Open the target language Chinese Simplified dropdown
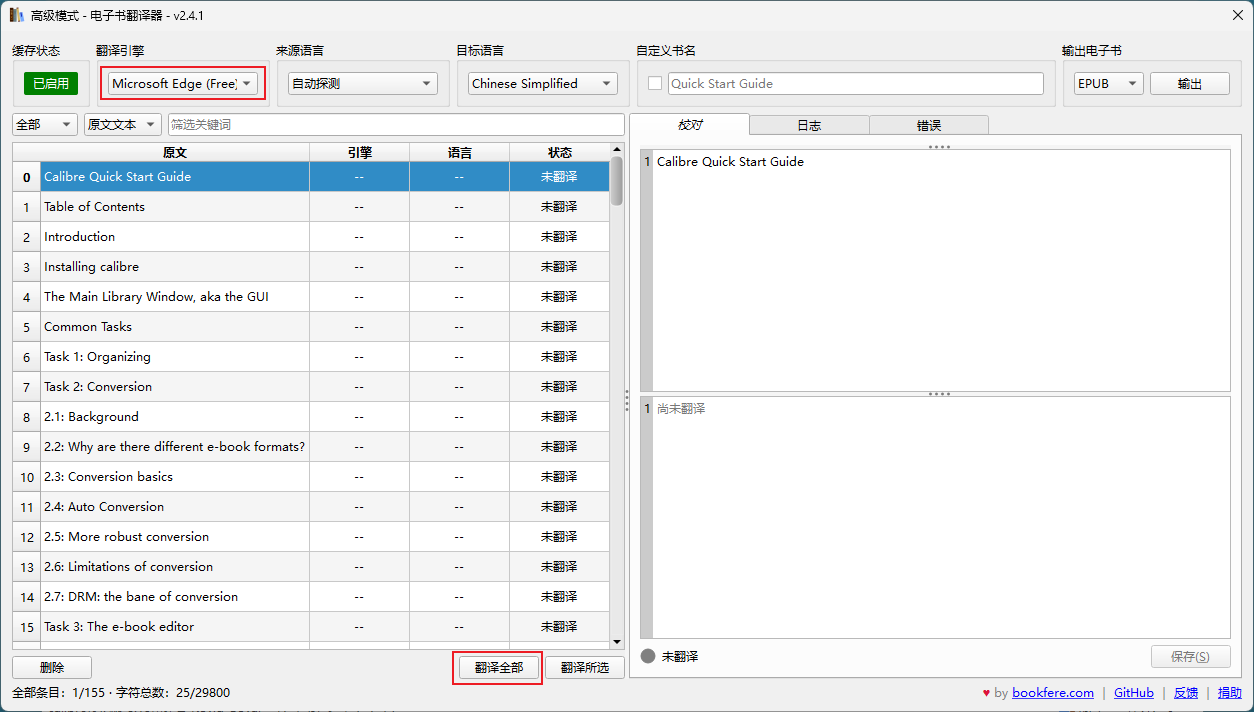 pos(543,84)
